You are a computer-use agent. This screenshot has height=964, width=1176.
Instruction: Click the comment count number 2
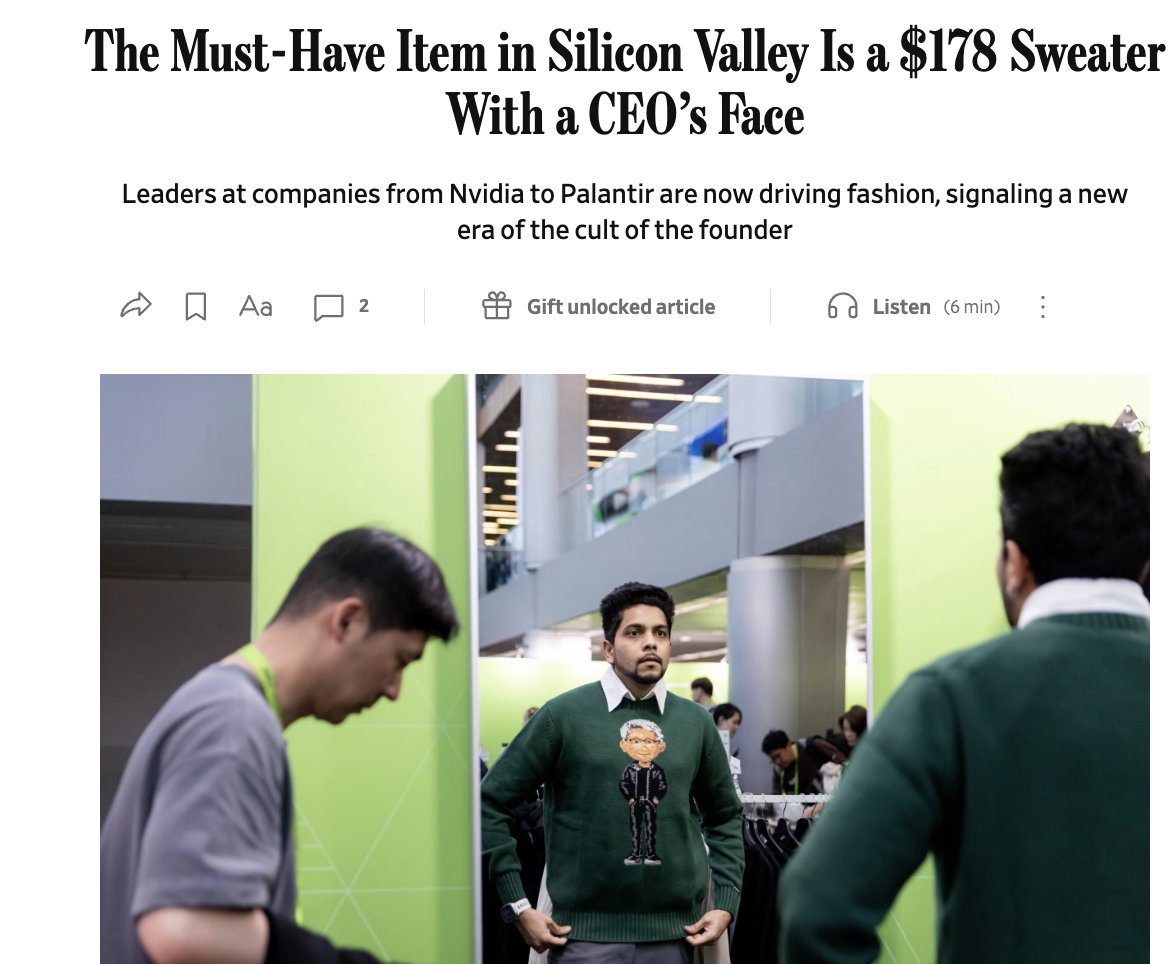[364, 305]
